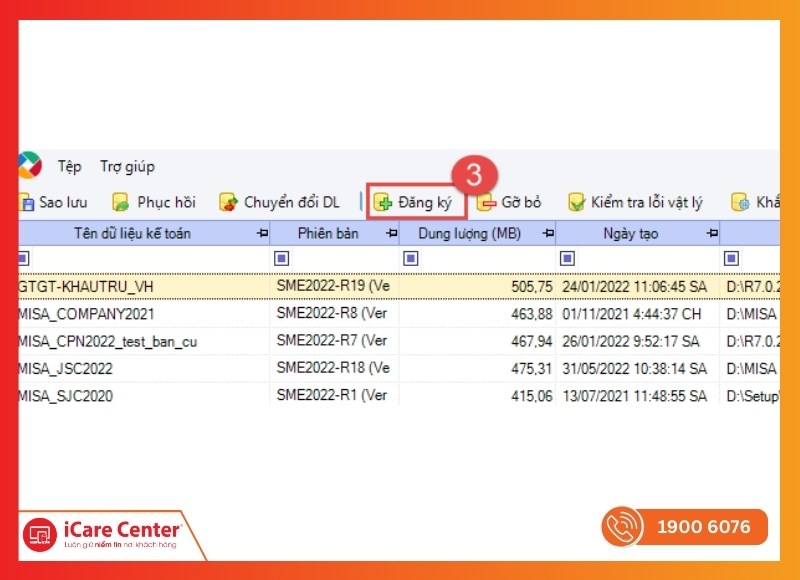The height and width of the screenshot is (580, 800).
Task: Click version cell SME2022-R1
Action: point(332,395)
